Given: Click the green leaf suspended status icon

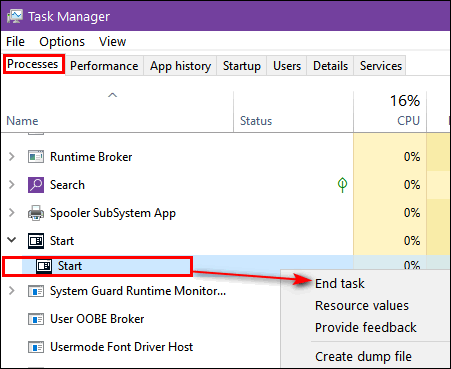Looking at the screenshot, I should tap(342, 185).
